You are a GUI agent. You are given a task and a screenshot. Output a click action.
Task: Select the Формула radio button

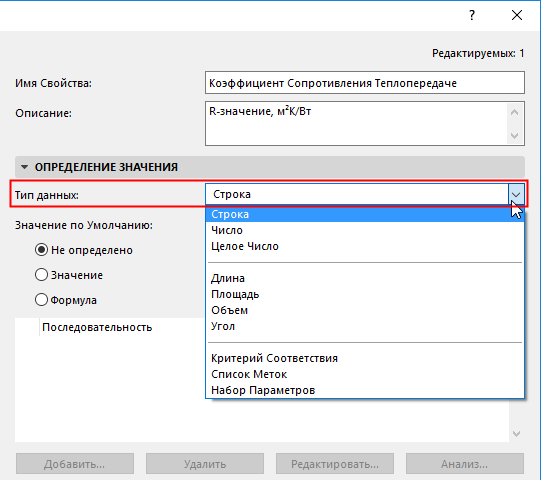41,300
